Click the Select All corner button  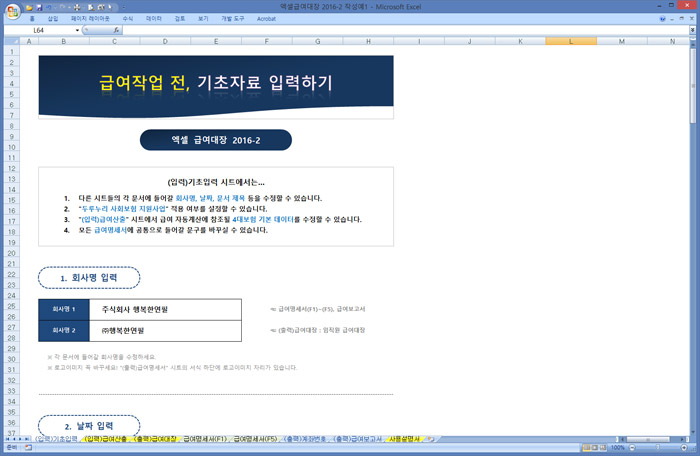pyautogui.click(x=12, y=41)
